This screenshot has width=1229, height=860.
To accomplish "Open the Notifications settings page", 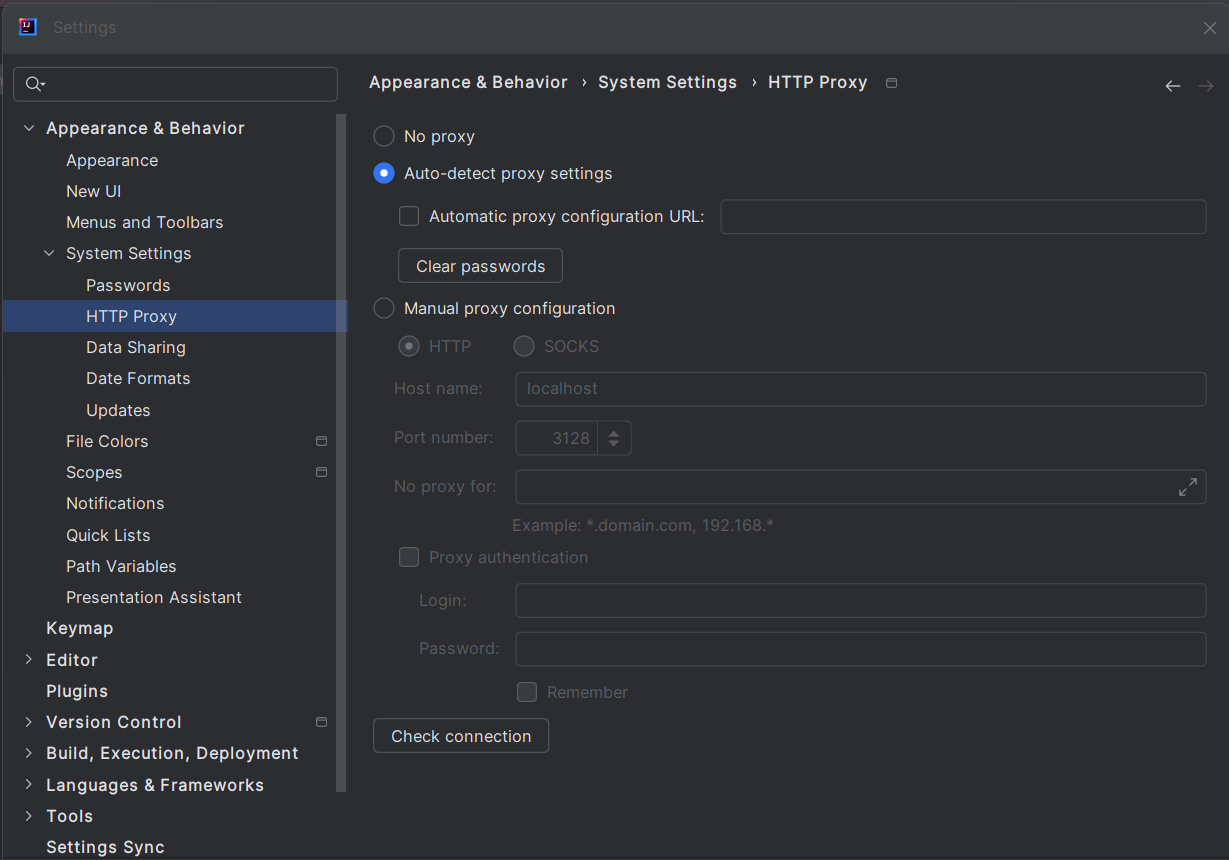I will pos(115,503).
